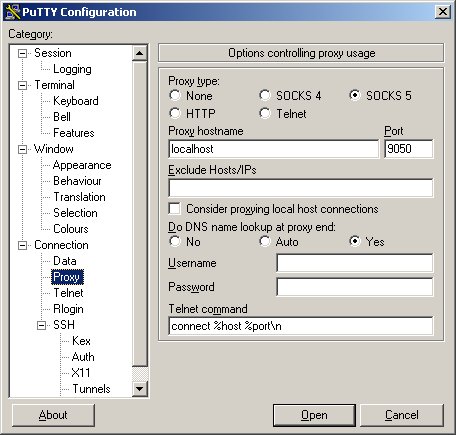Select the Terminal category
This screenshot has width=456, height=435.
55,85
